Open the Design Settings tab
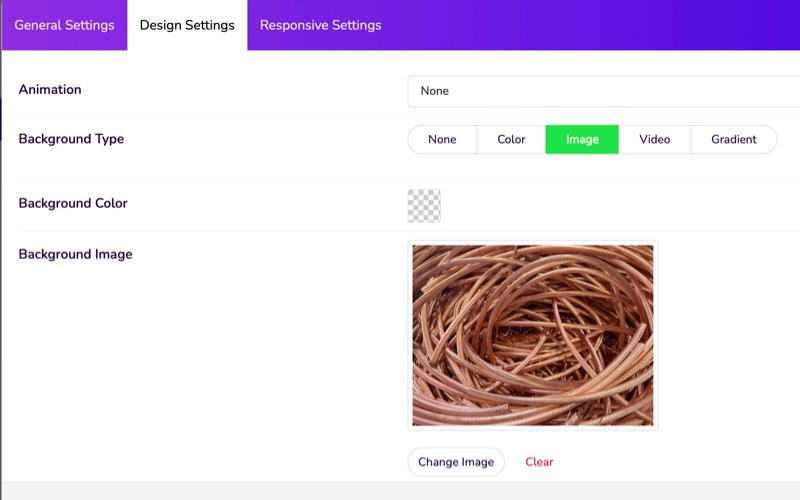Screen dimensions: 800x500 187,25
